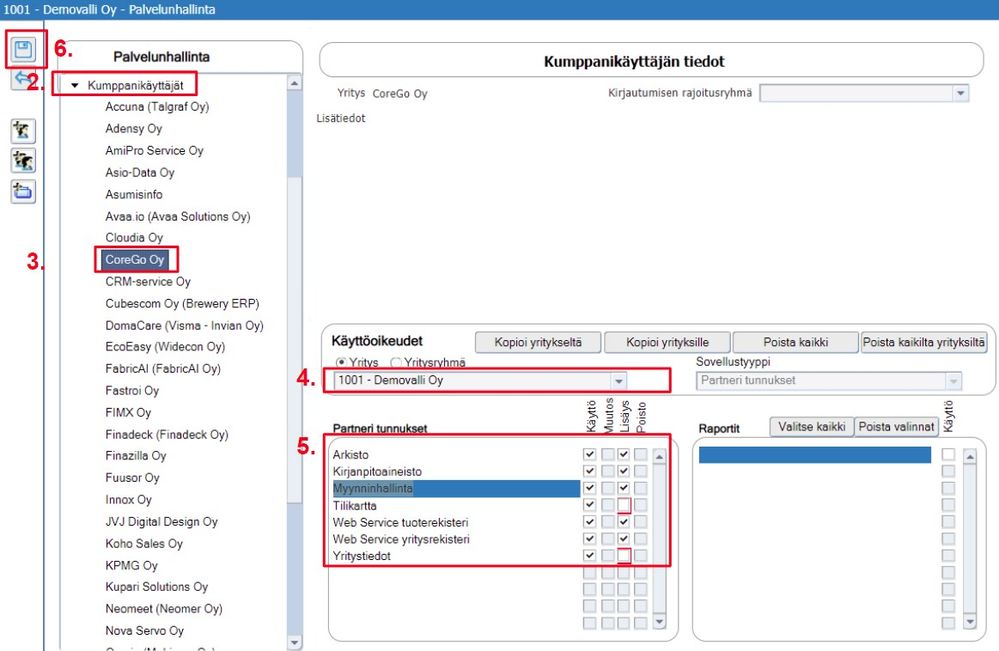This screenshot has width=999, height=651.
Task: Click Kopioi yrityksille button
Action: (667, 342)
